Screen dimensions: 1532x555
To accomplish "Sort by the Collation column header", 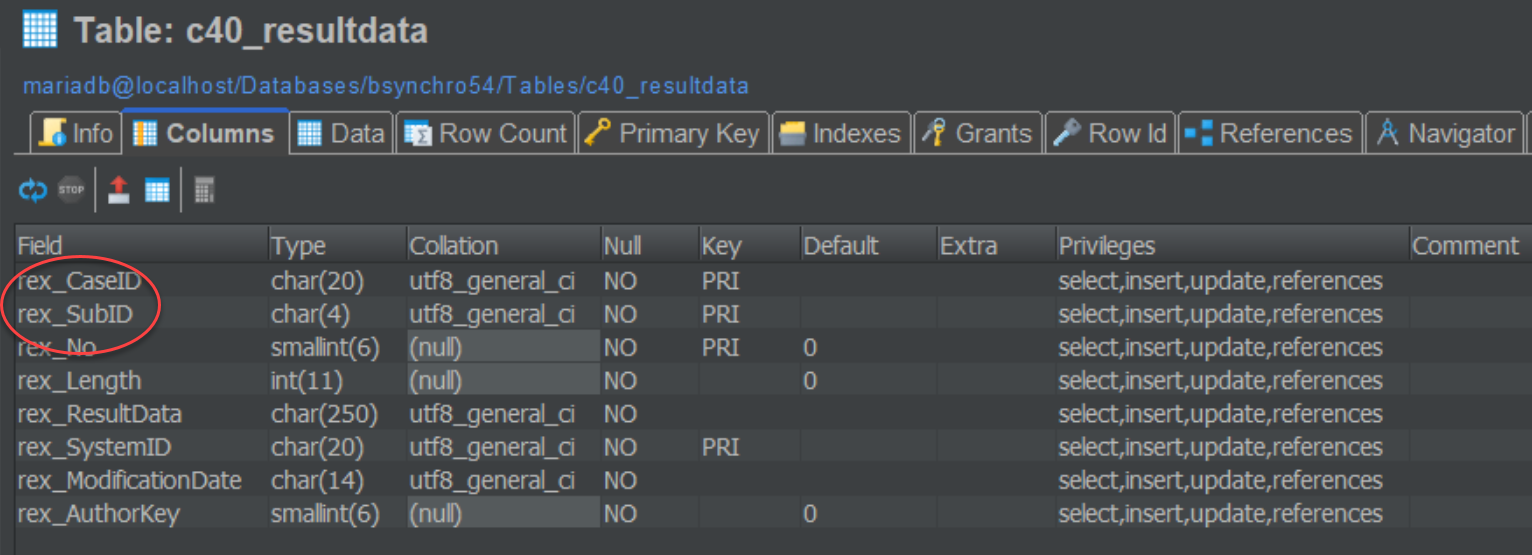I will click(x=503, y=245).
